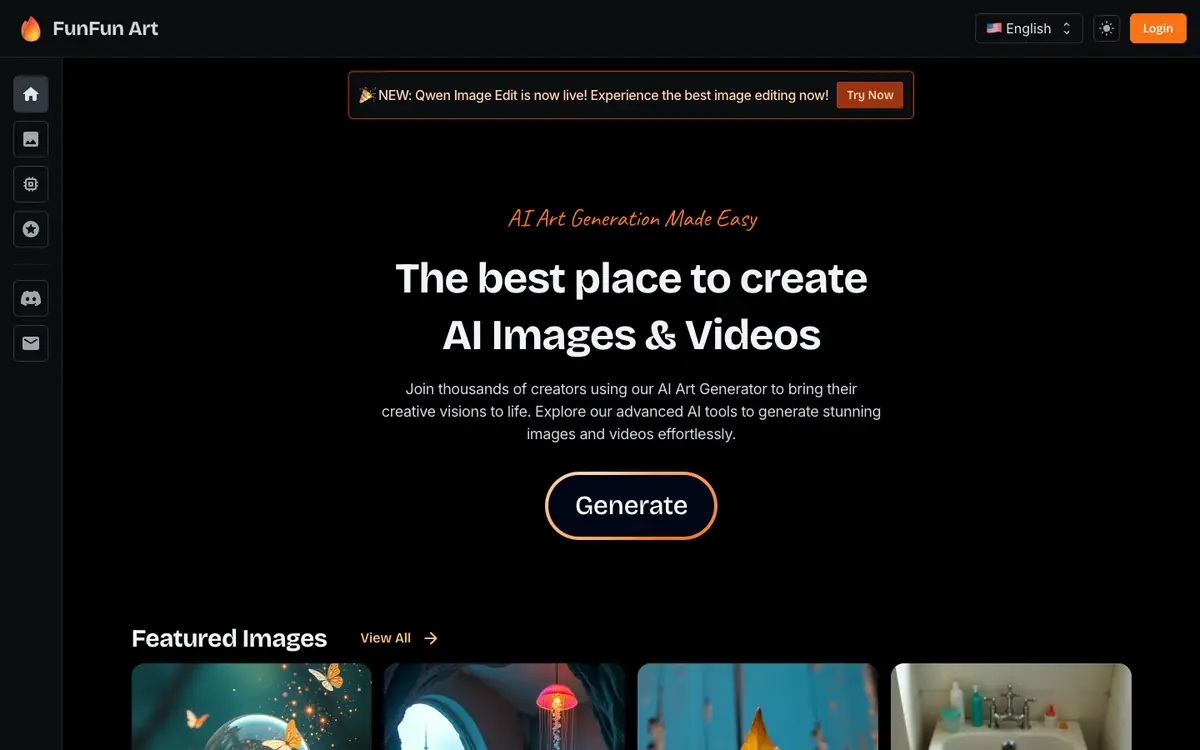Open the blue wooden wall featured image
1200x750 pixels.
758,706
